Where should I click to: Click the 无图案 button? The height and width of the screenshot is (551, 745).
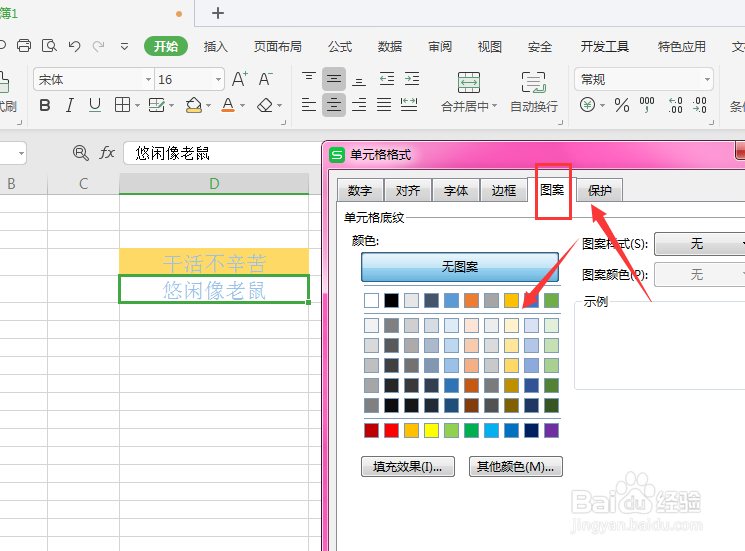coord(459,267)
